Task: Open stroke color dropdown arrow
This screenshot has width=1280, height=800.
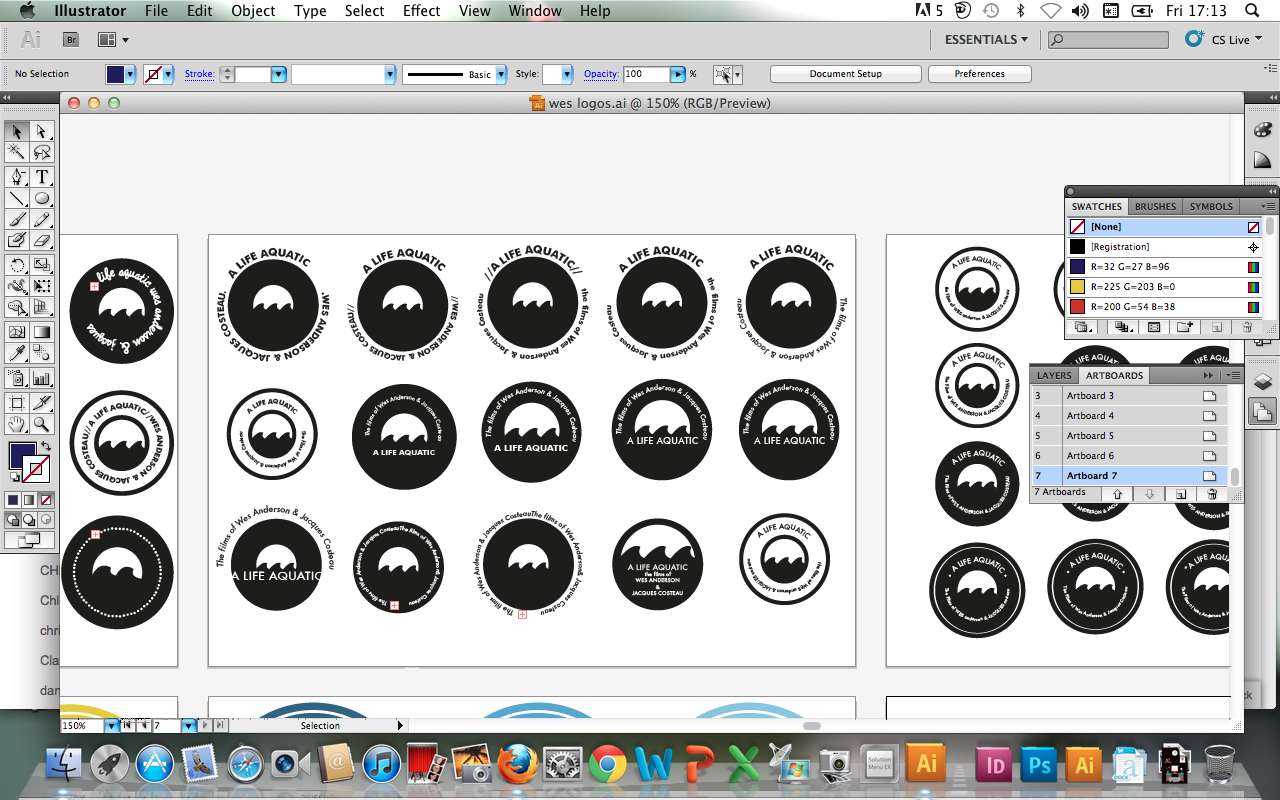Action: [169, 74]
